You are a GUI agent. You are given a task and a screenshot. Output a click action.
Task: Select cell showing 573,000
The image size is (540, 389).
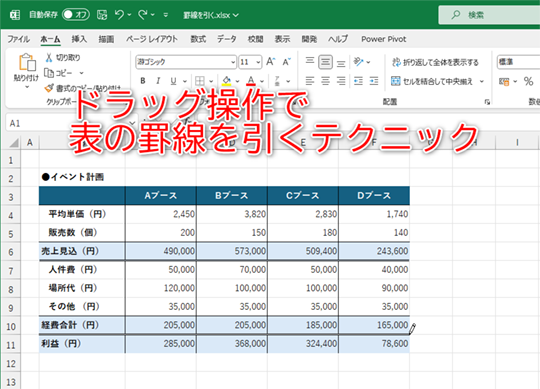coord(232,251)
